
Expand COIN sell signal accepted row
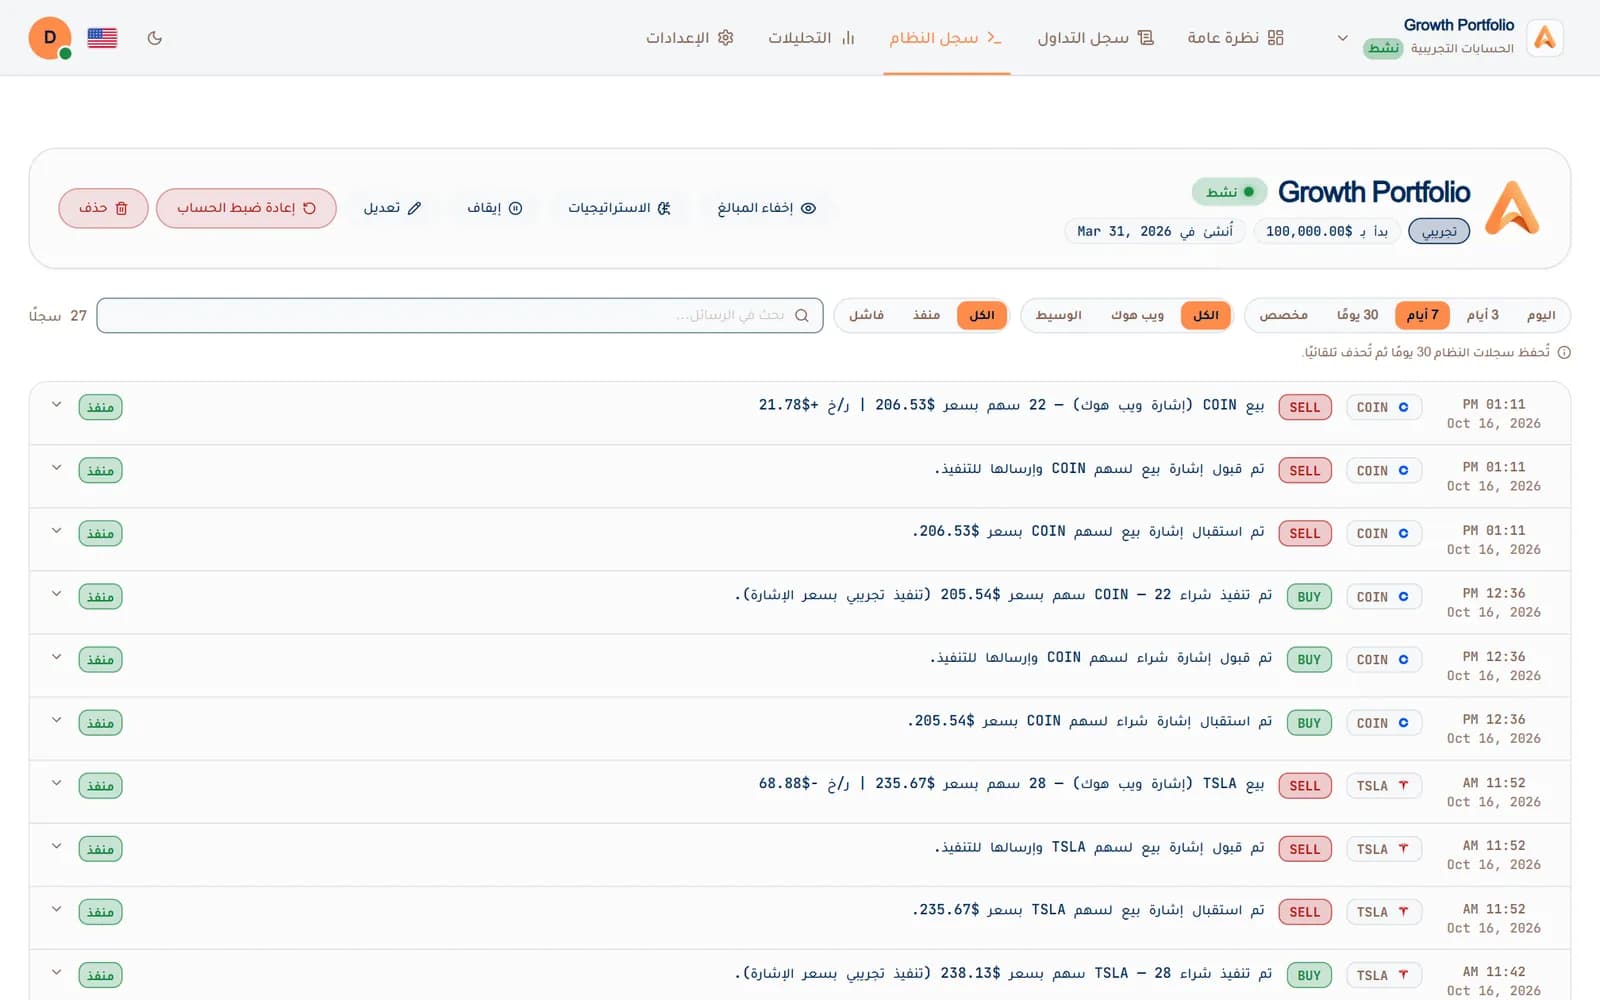click(x=56, y=468)
